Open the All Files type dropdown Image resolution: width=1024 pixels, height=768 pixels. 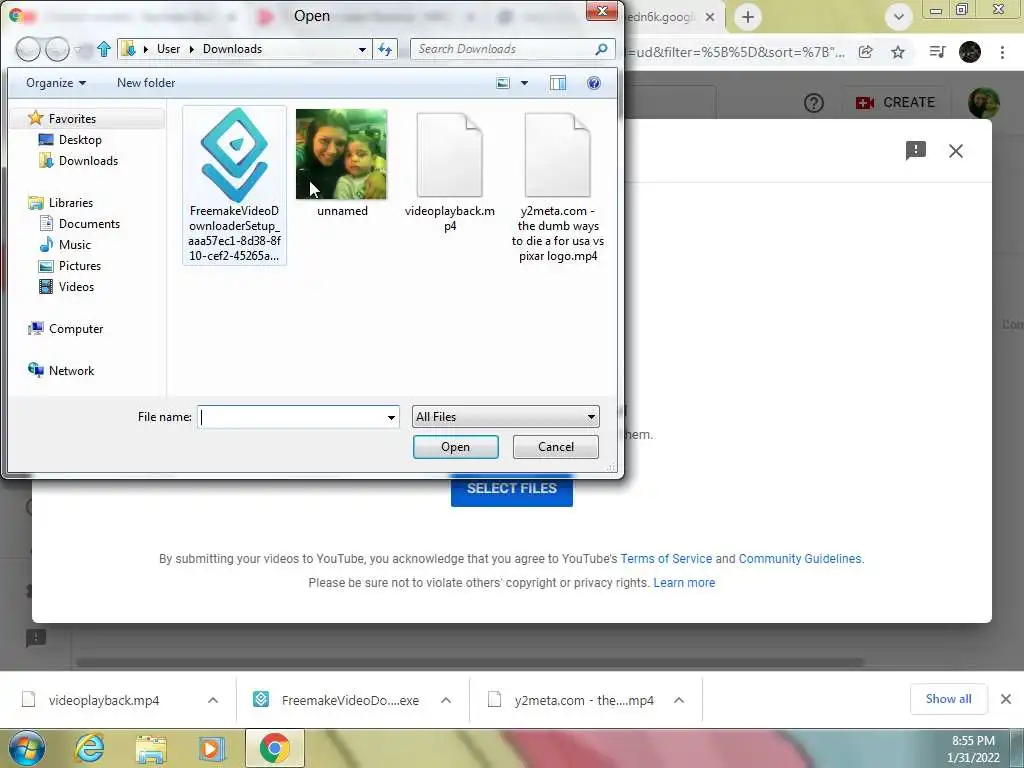[x=505, y=417]
